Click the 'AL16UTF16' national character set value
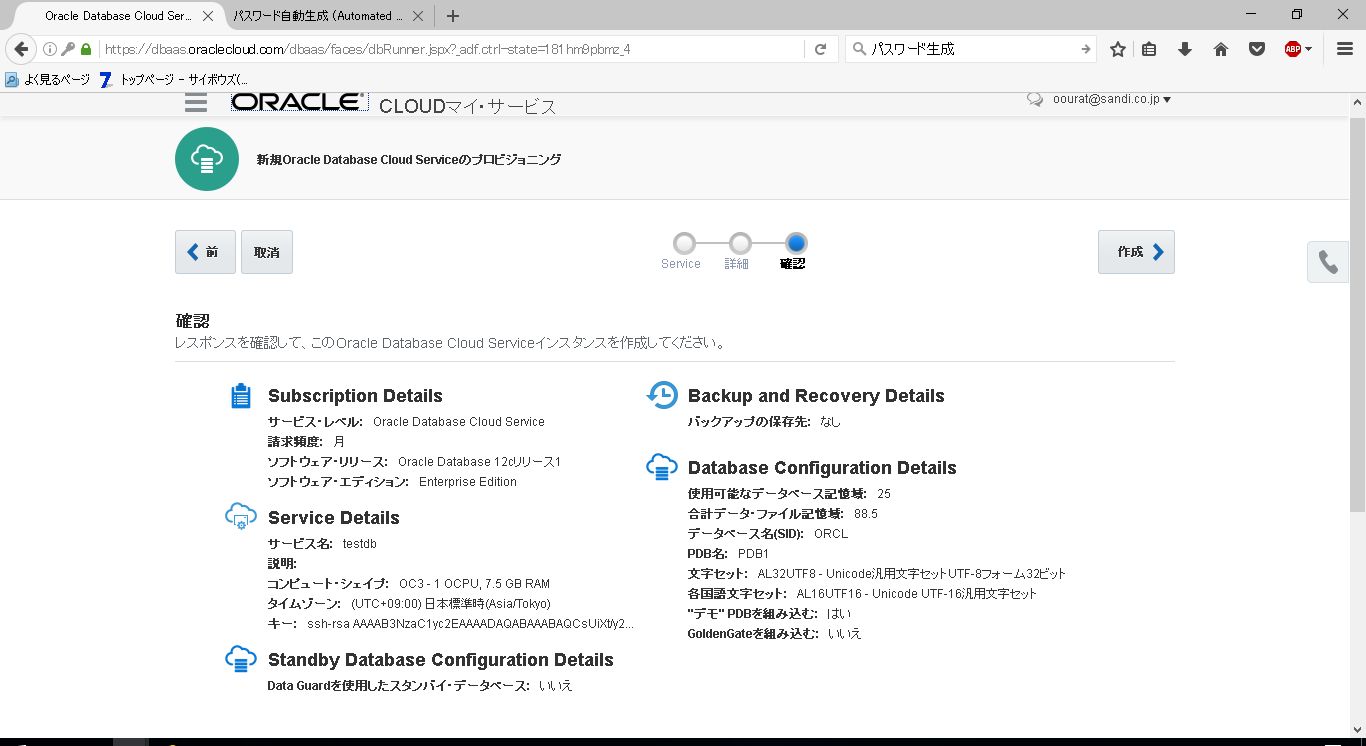Viewport: 1366px width, 746px height. [917, 594]
